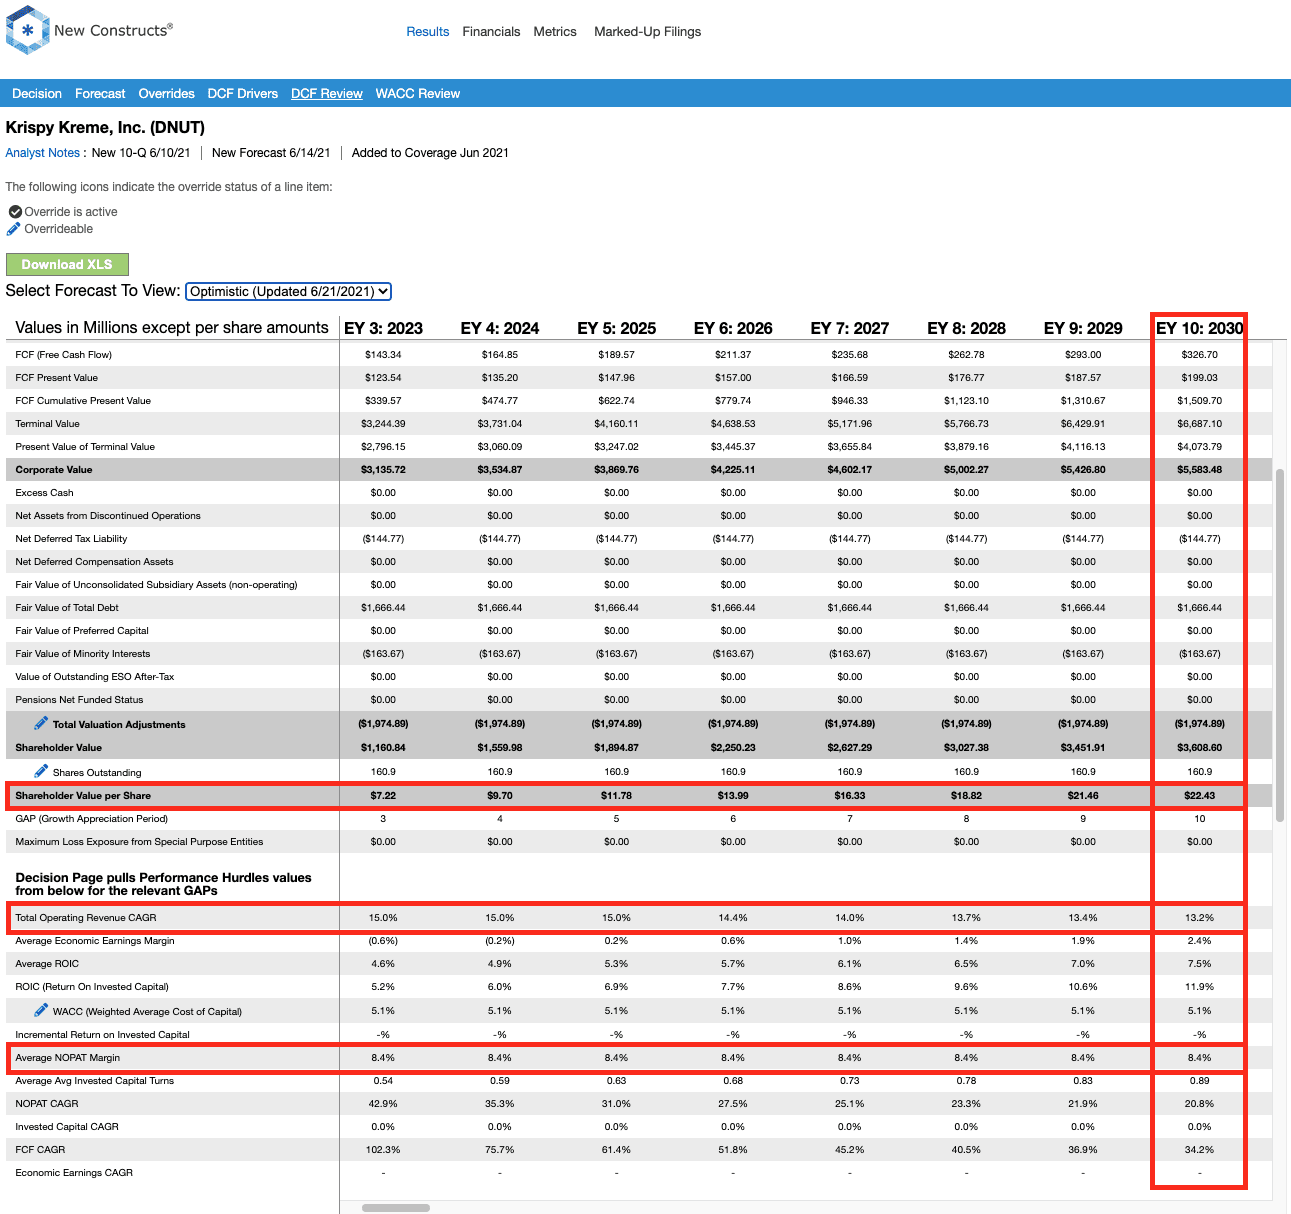
Task: Open the Marked-Up Filings navigation item
Action: click(x=648, y=32)
